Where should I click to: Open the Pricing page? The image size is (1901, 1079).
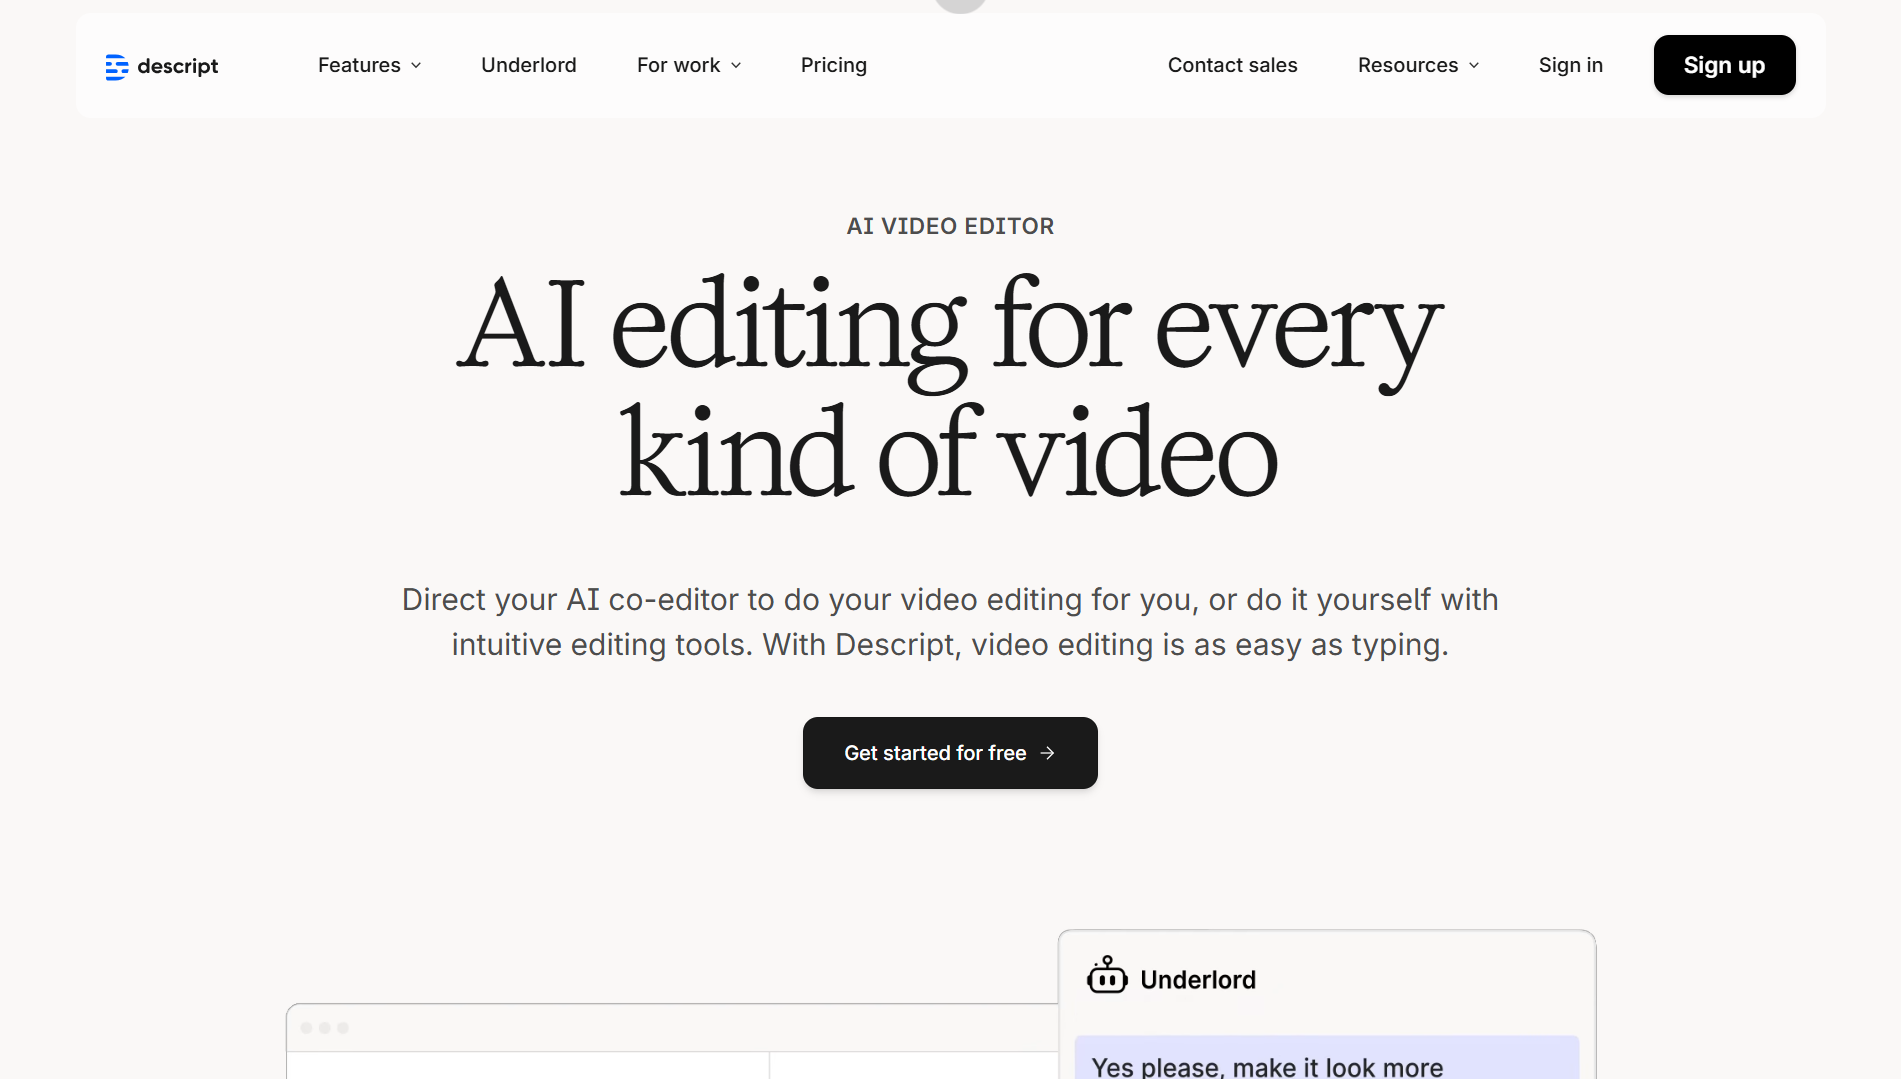[x=833, y=65]
